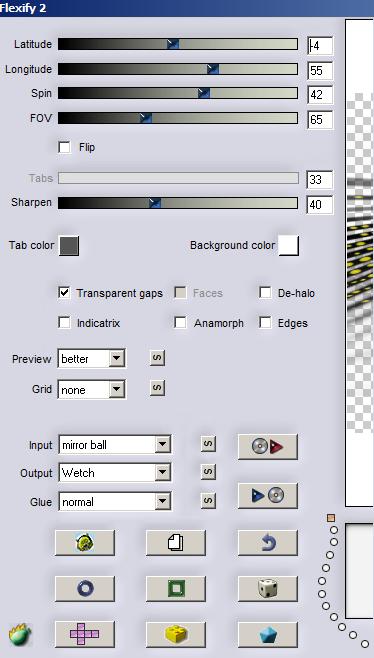The image size is (374, 658).
Task: Click the blue ring torus button
Action: point(85,588)
